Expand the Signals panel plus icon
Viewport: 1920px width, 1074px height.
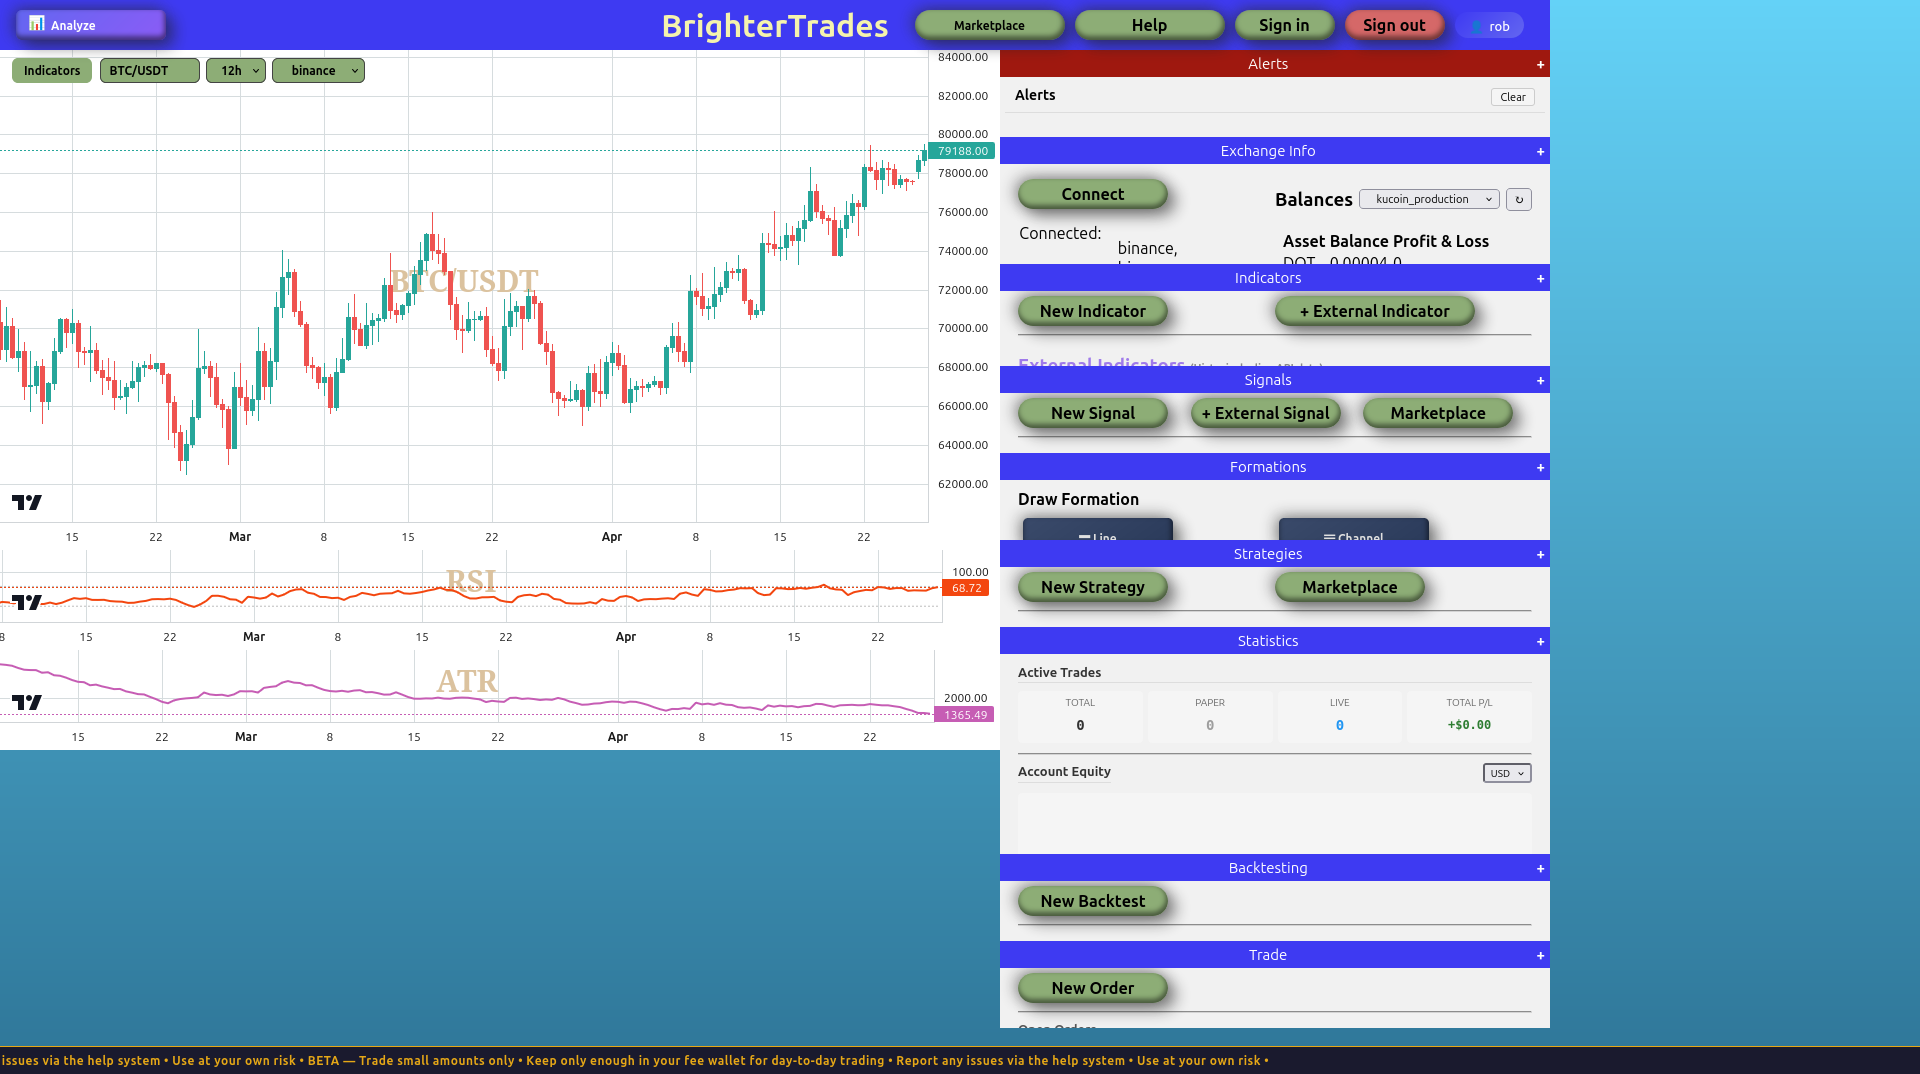pyautogui.click(x=1540, y=380)
